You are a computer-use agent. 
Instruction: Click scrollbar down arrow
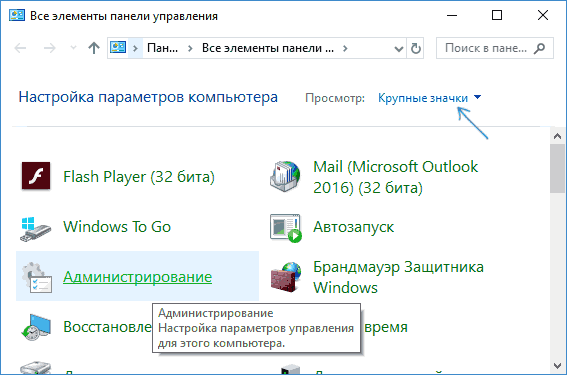click(557, 366)
